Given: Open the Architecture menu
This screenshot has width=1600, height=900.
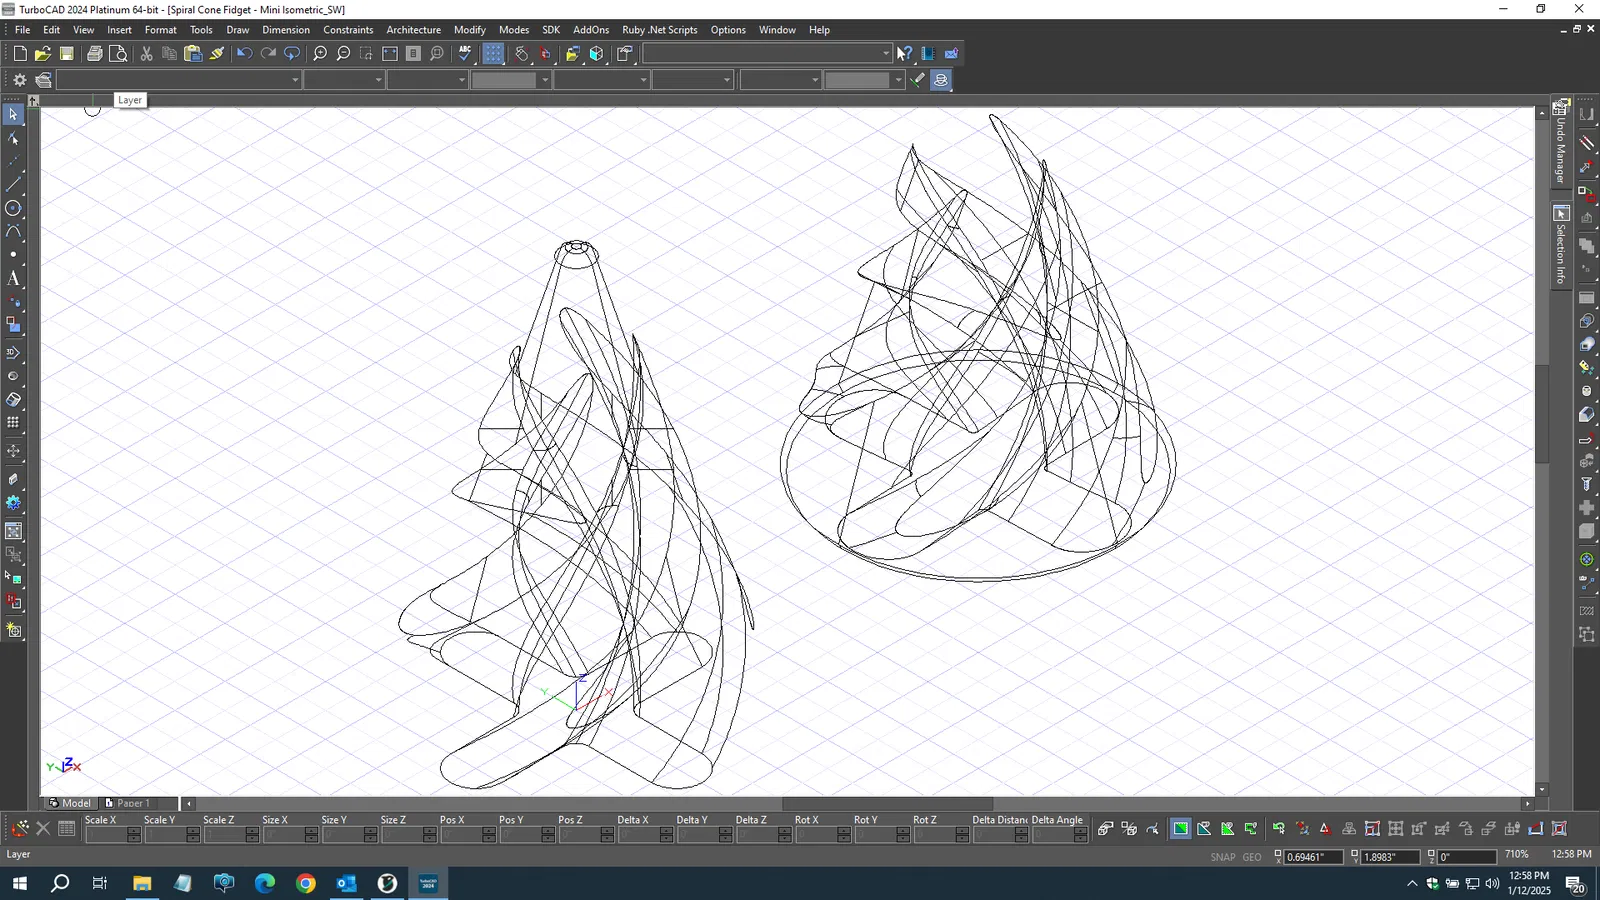Looking at the screenshot, I should (x=413, y=30).
